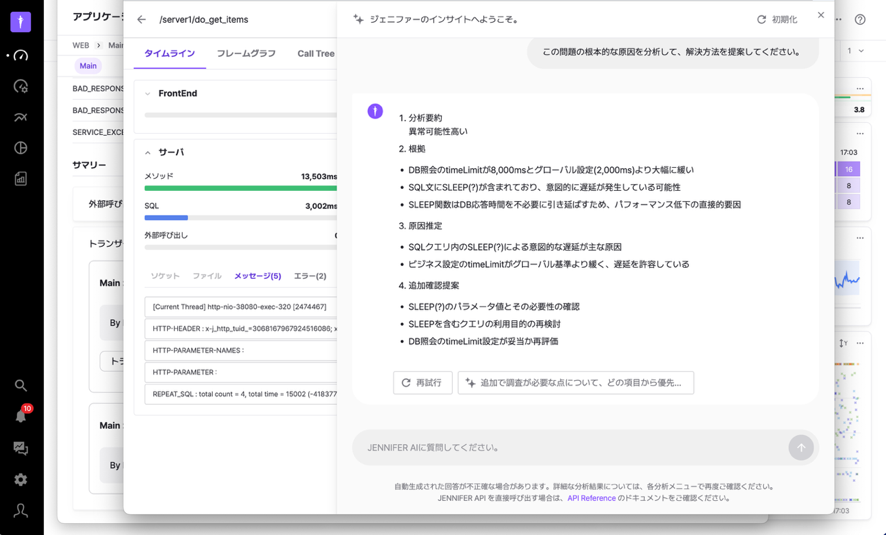Open the API Reference link

click(591, 498)
